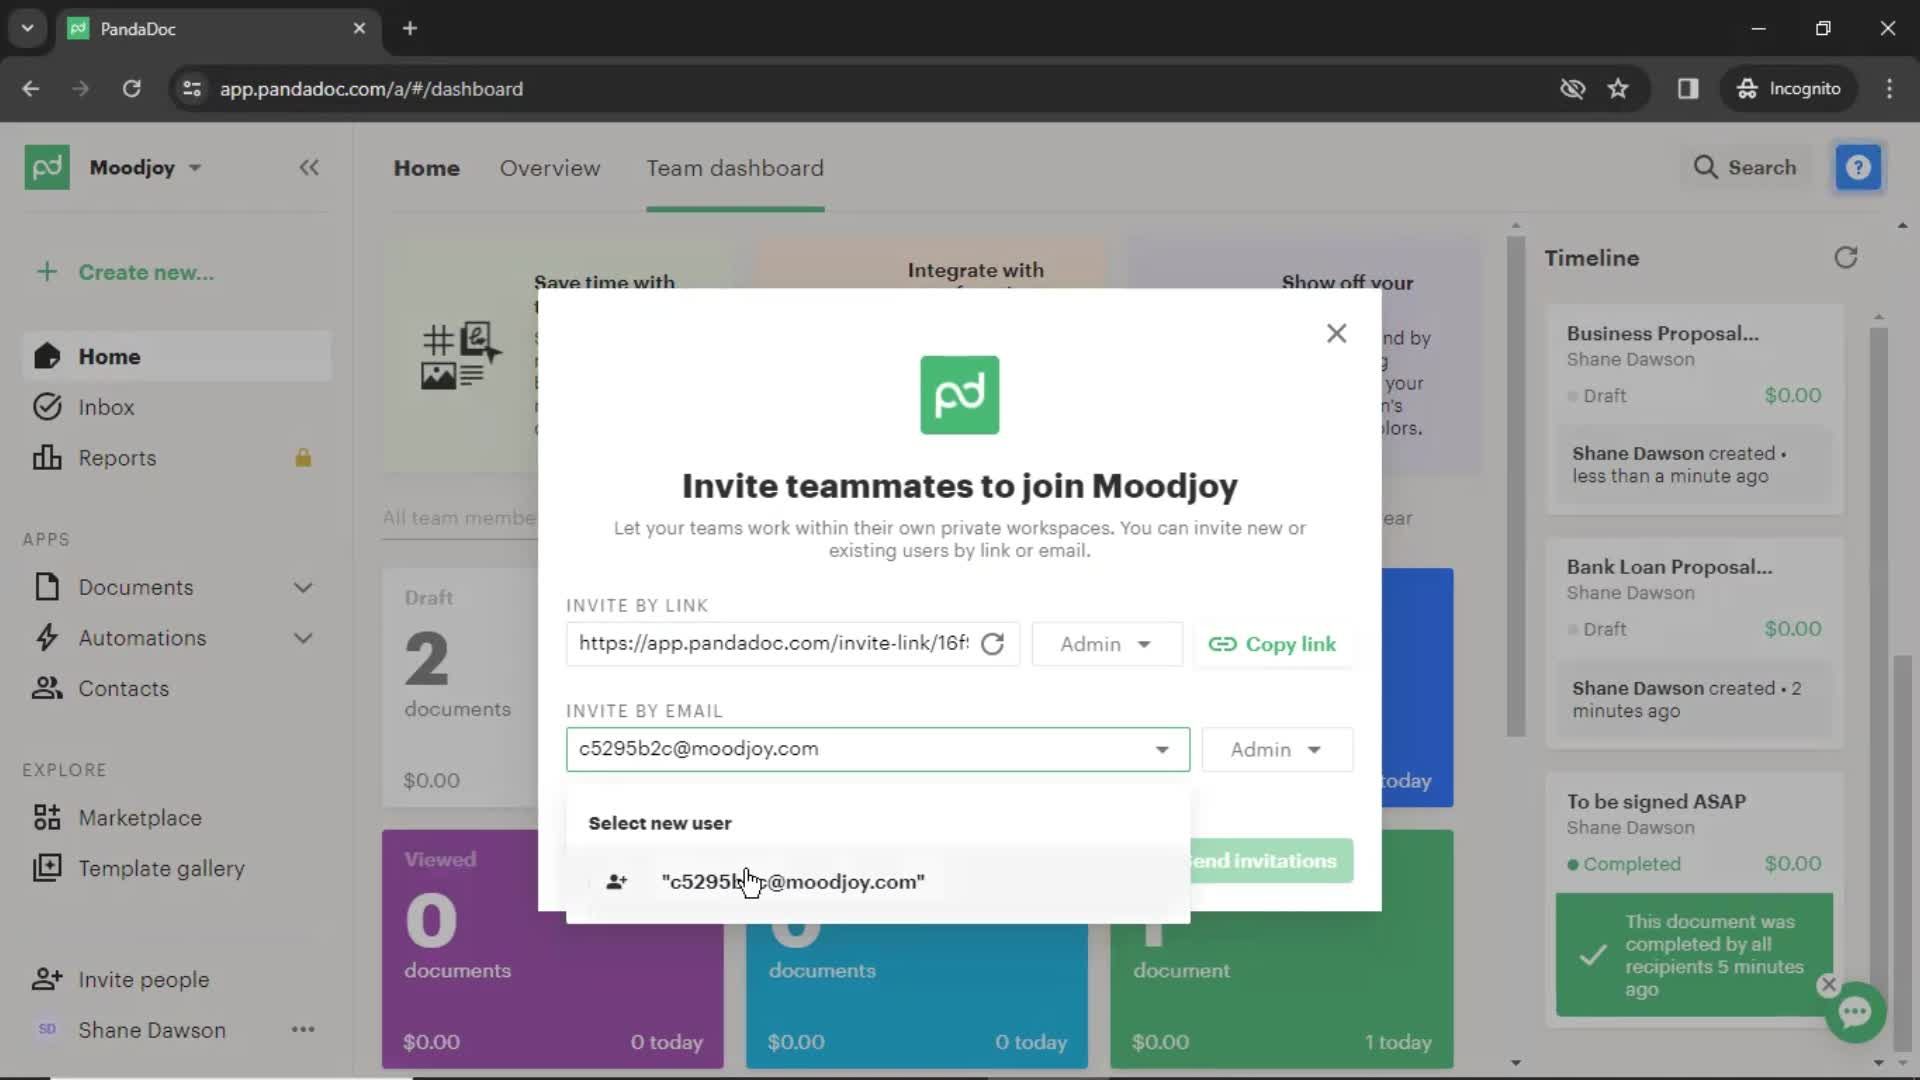Open the Contacts section
The image size is (1920, 1080).
click(x=124, y=687)
